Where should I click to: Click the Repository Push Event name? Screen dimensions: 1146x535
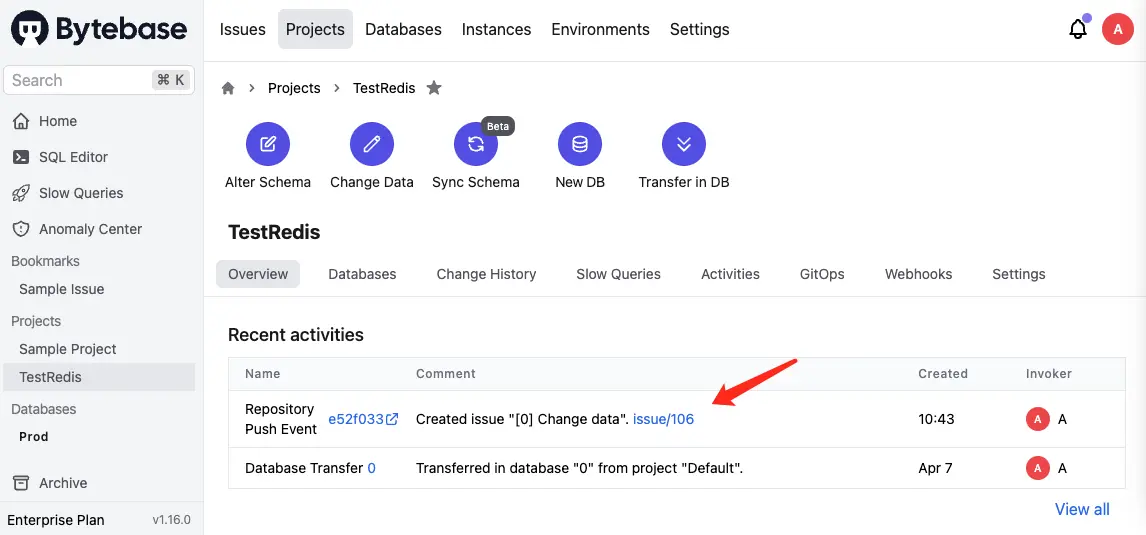click(x=281, y=420)
